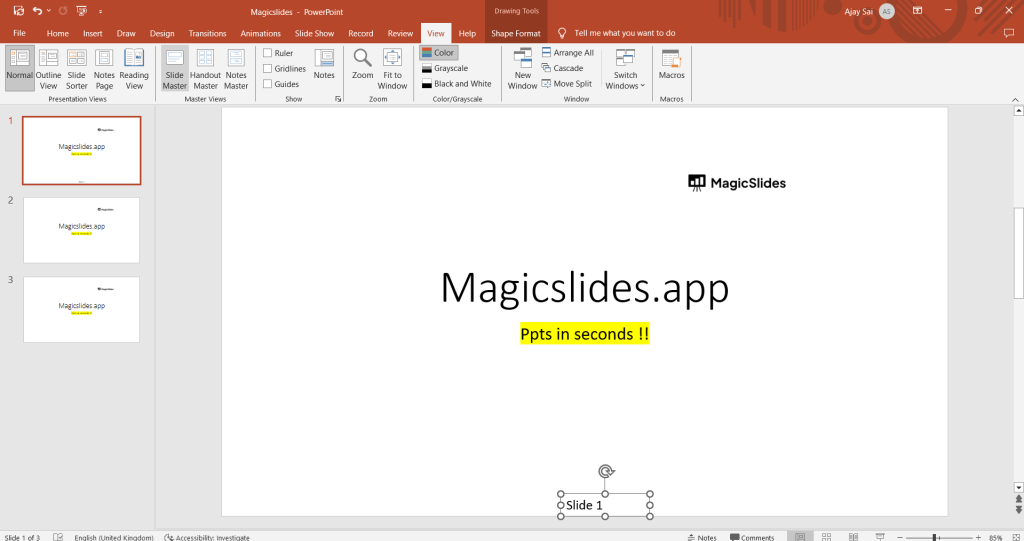Enable the Guides checkbox
Screen dimensions: 1024x541
click(268, 84)
